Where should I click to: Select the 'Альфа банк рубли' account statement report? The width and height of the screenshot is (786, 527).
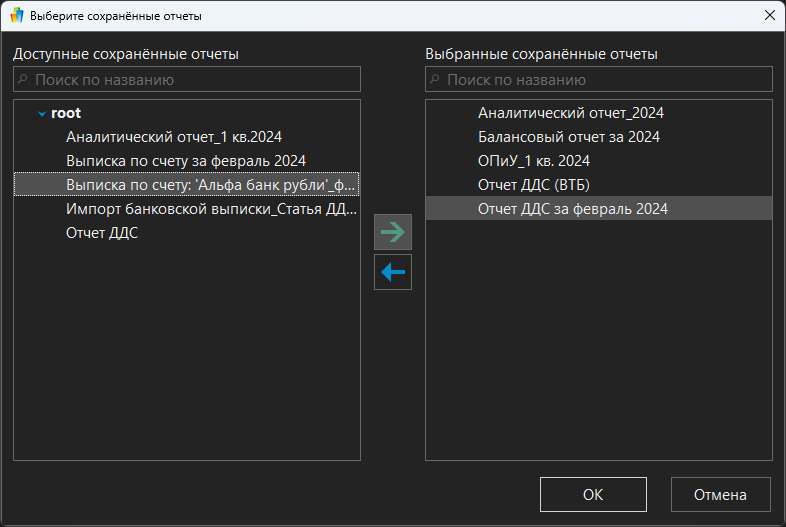(210, 185)
